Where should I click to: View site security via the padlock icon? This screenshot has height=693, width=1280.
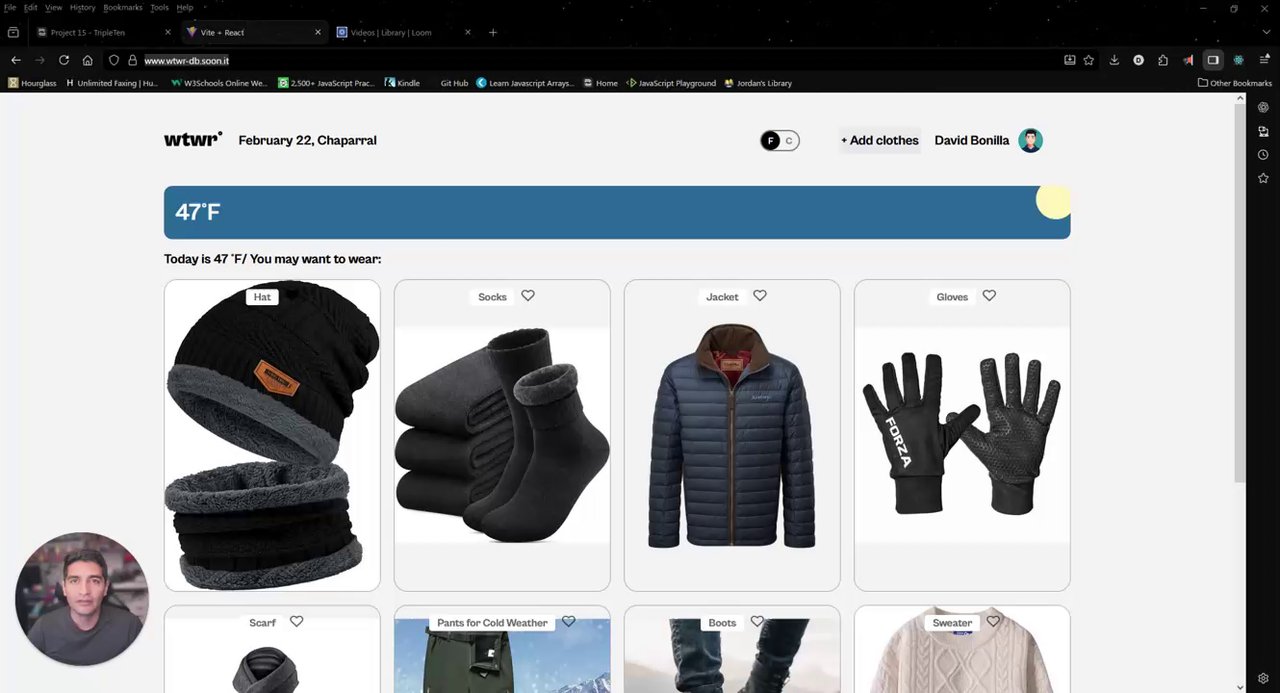[x=132, y=60]
